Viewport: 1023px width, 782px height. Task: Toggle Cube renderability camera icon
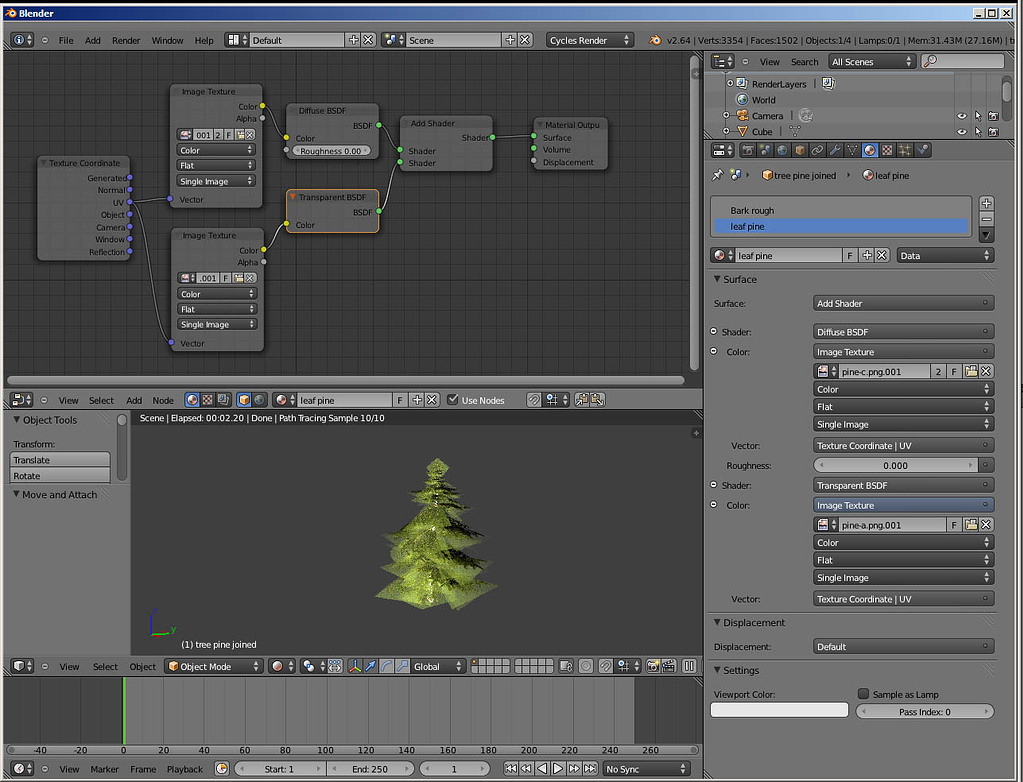[993, 131]
